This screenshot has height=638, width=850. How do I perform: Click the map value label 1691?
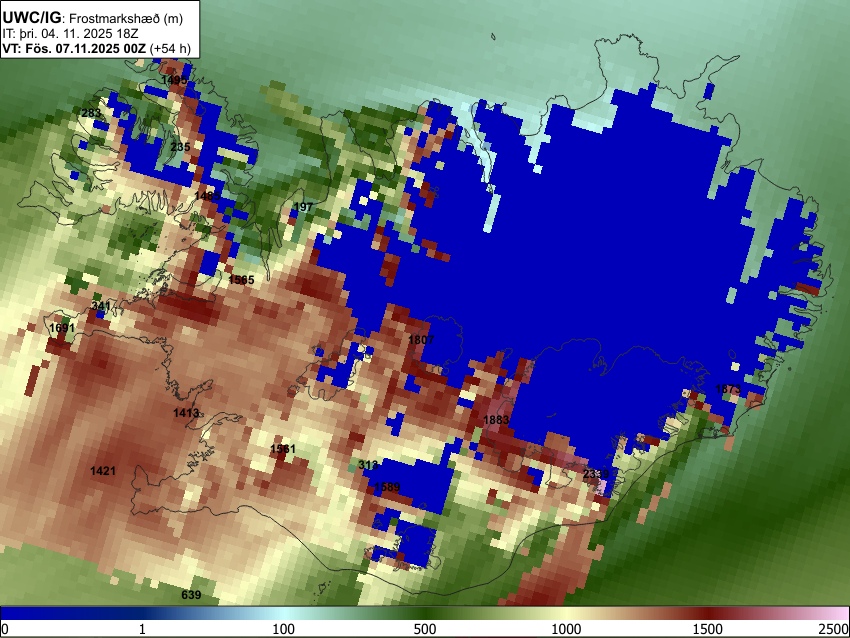62,328
